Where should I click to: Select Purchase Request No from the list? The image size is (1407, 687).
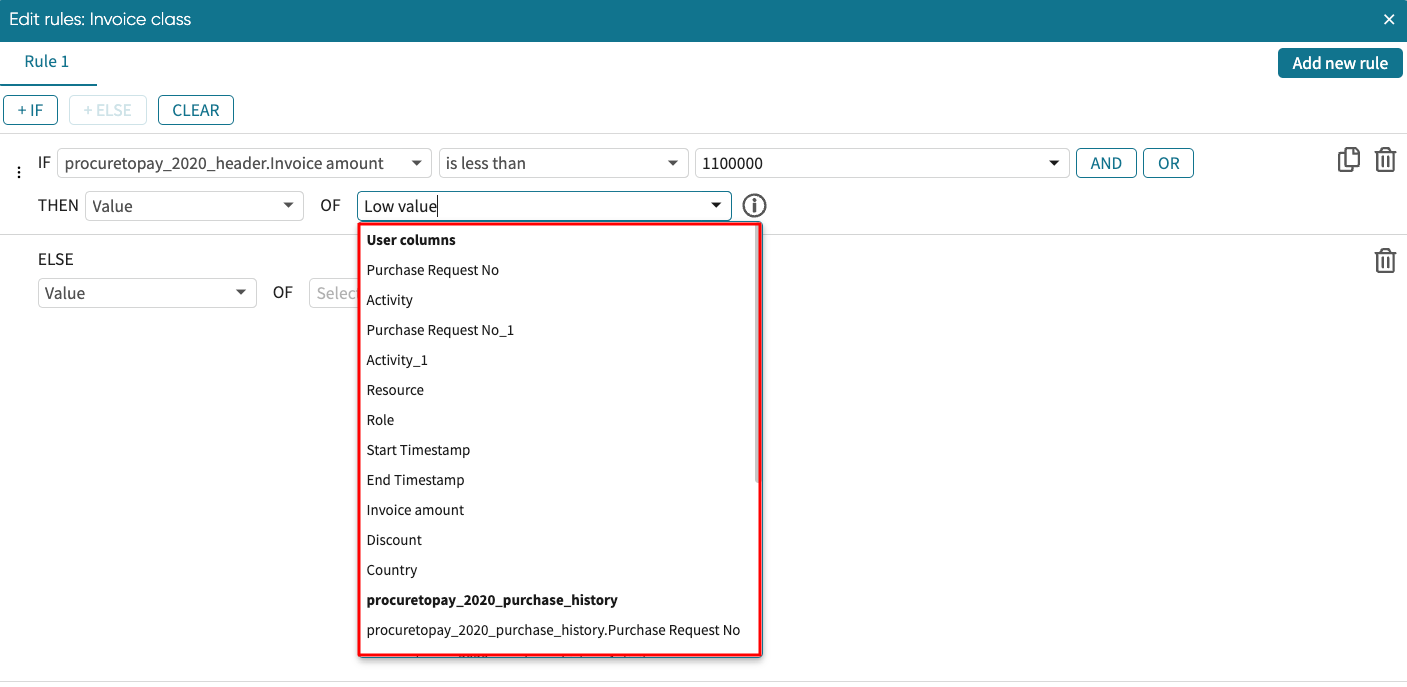[x=432, y=270]
